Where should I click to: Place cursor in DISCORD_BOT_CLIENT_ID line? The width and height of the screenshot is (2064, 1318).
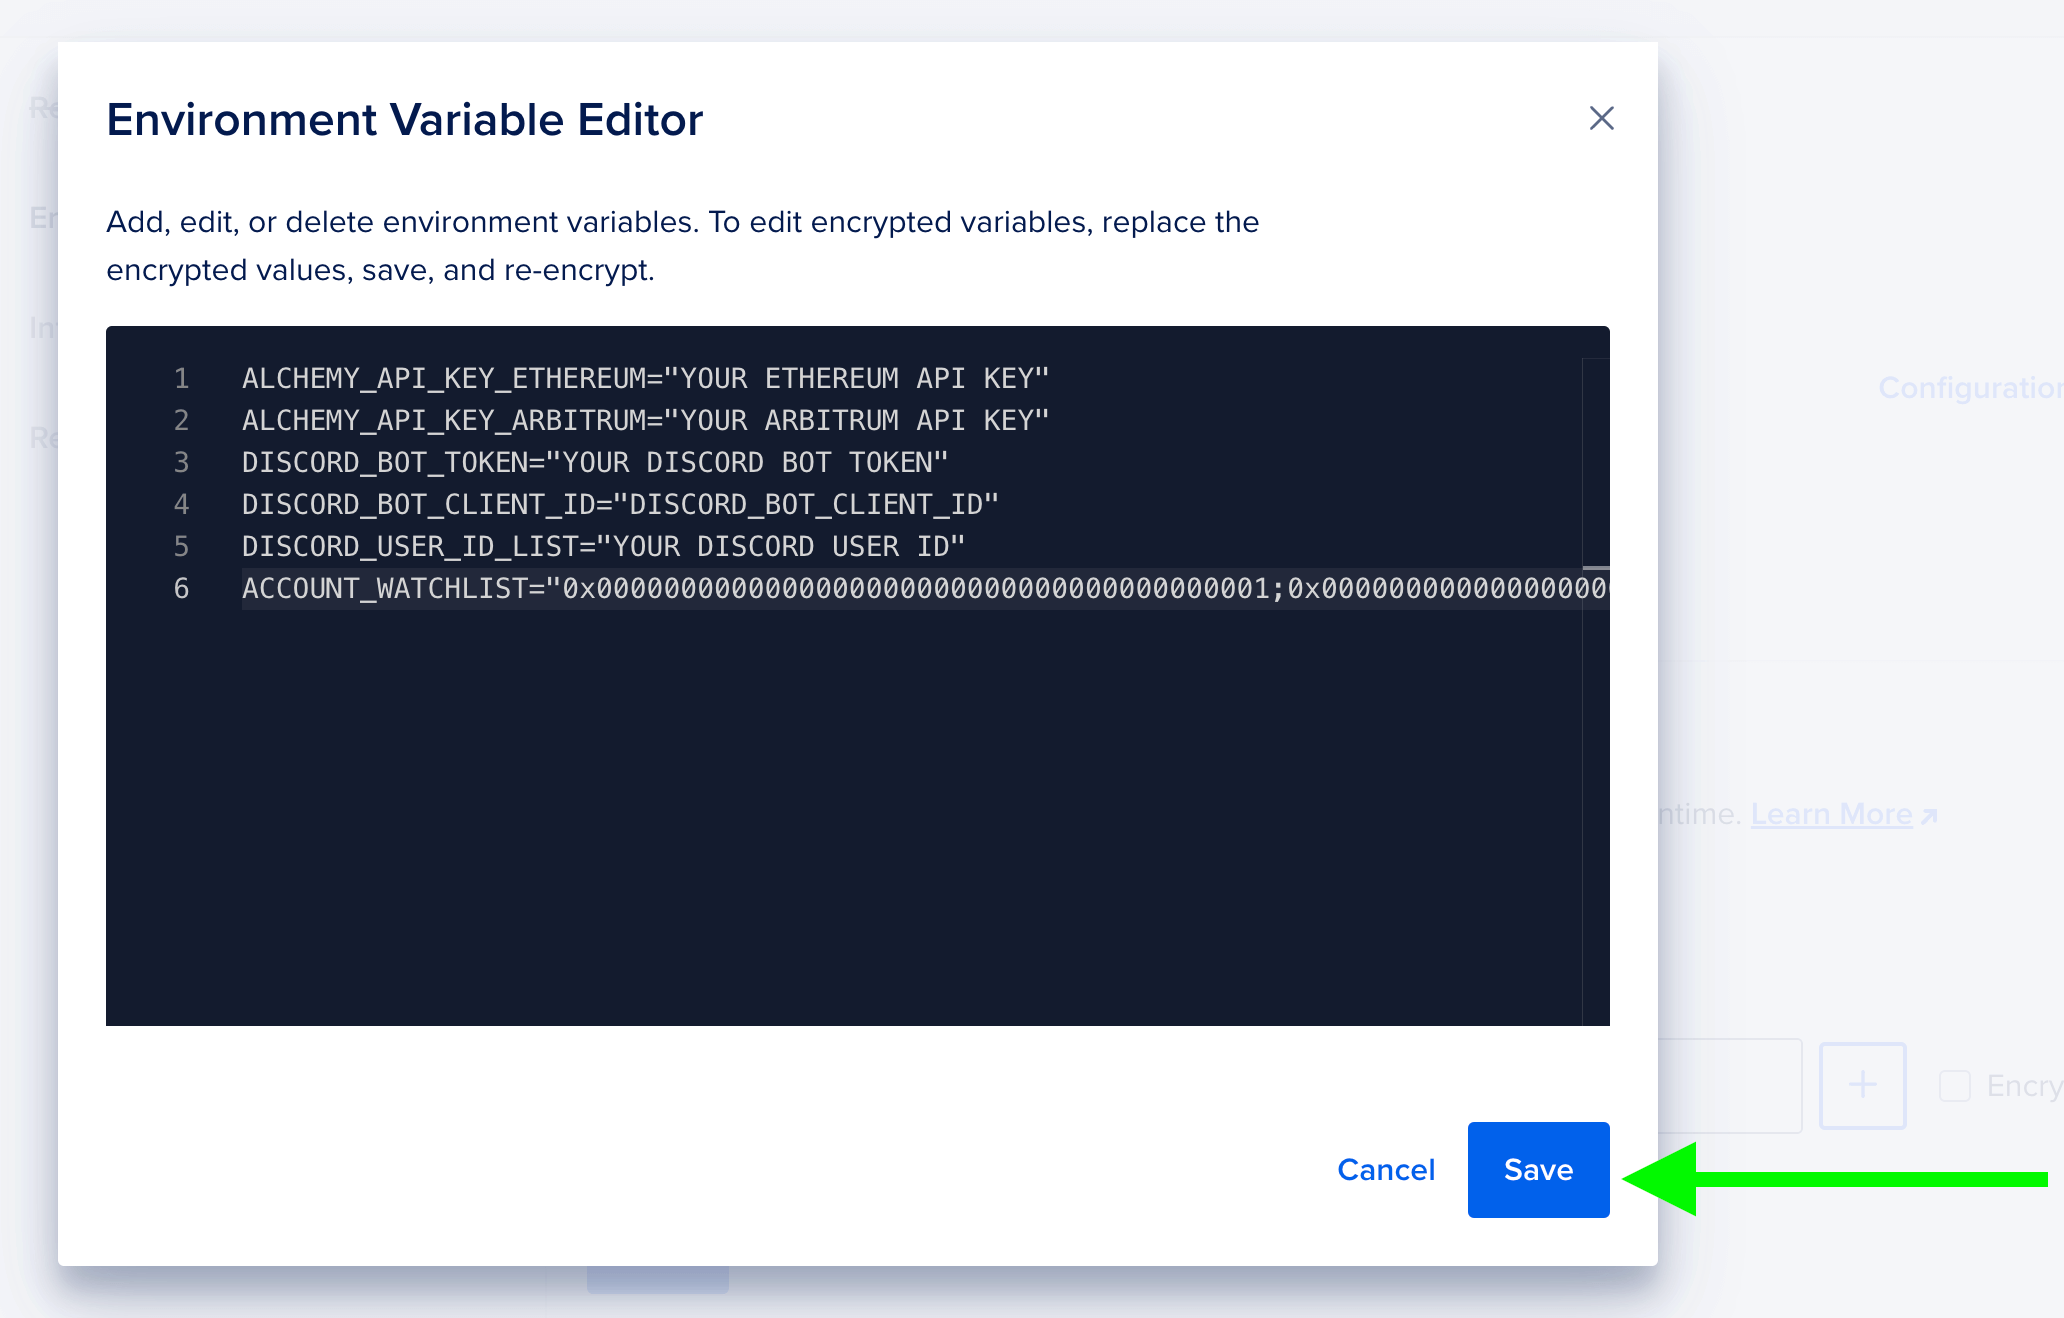pyautogui.click(x=620, y=504)
